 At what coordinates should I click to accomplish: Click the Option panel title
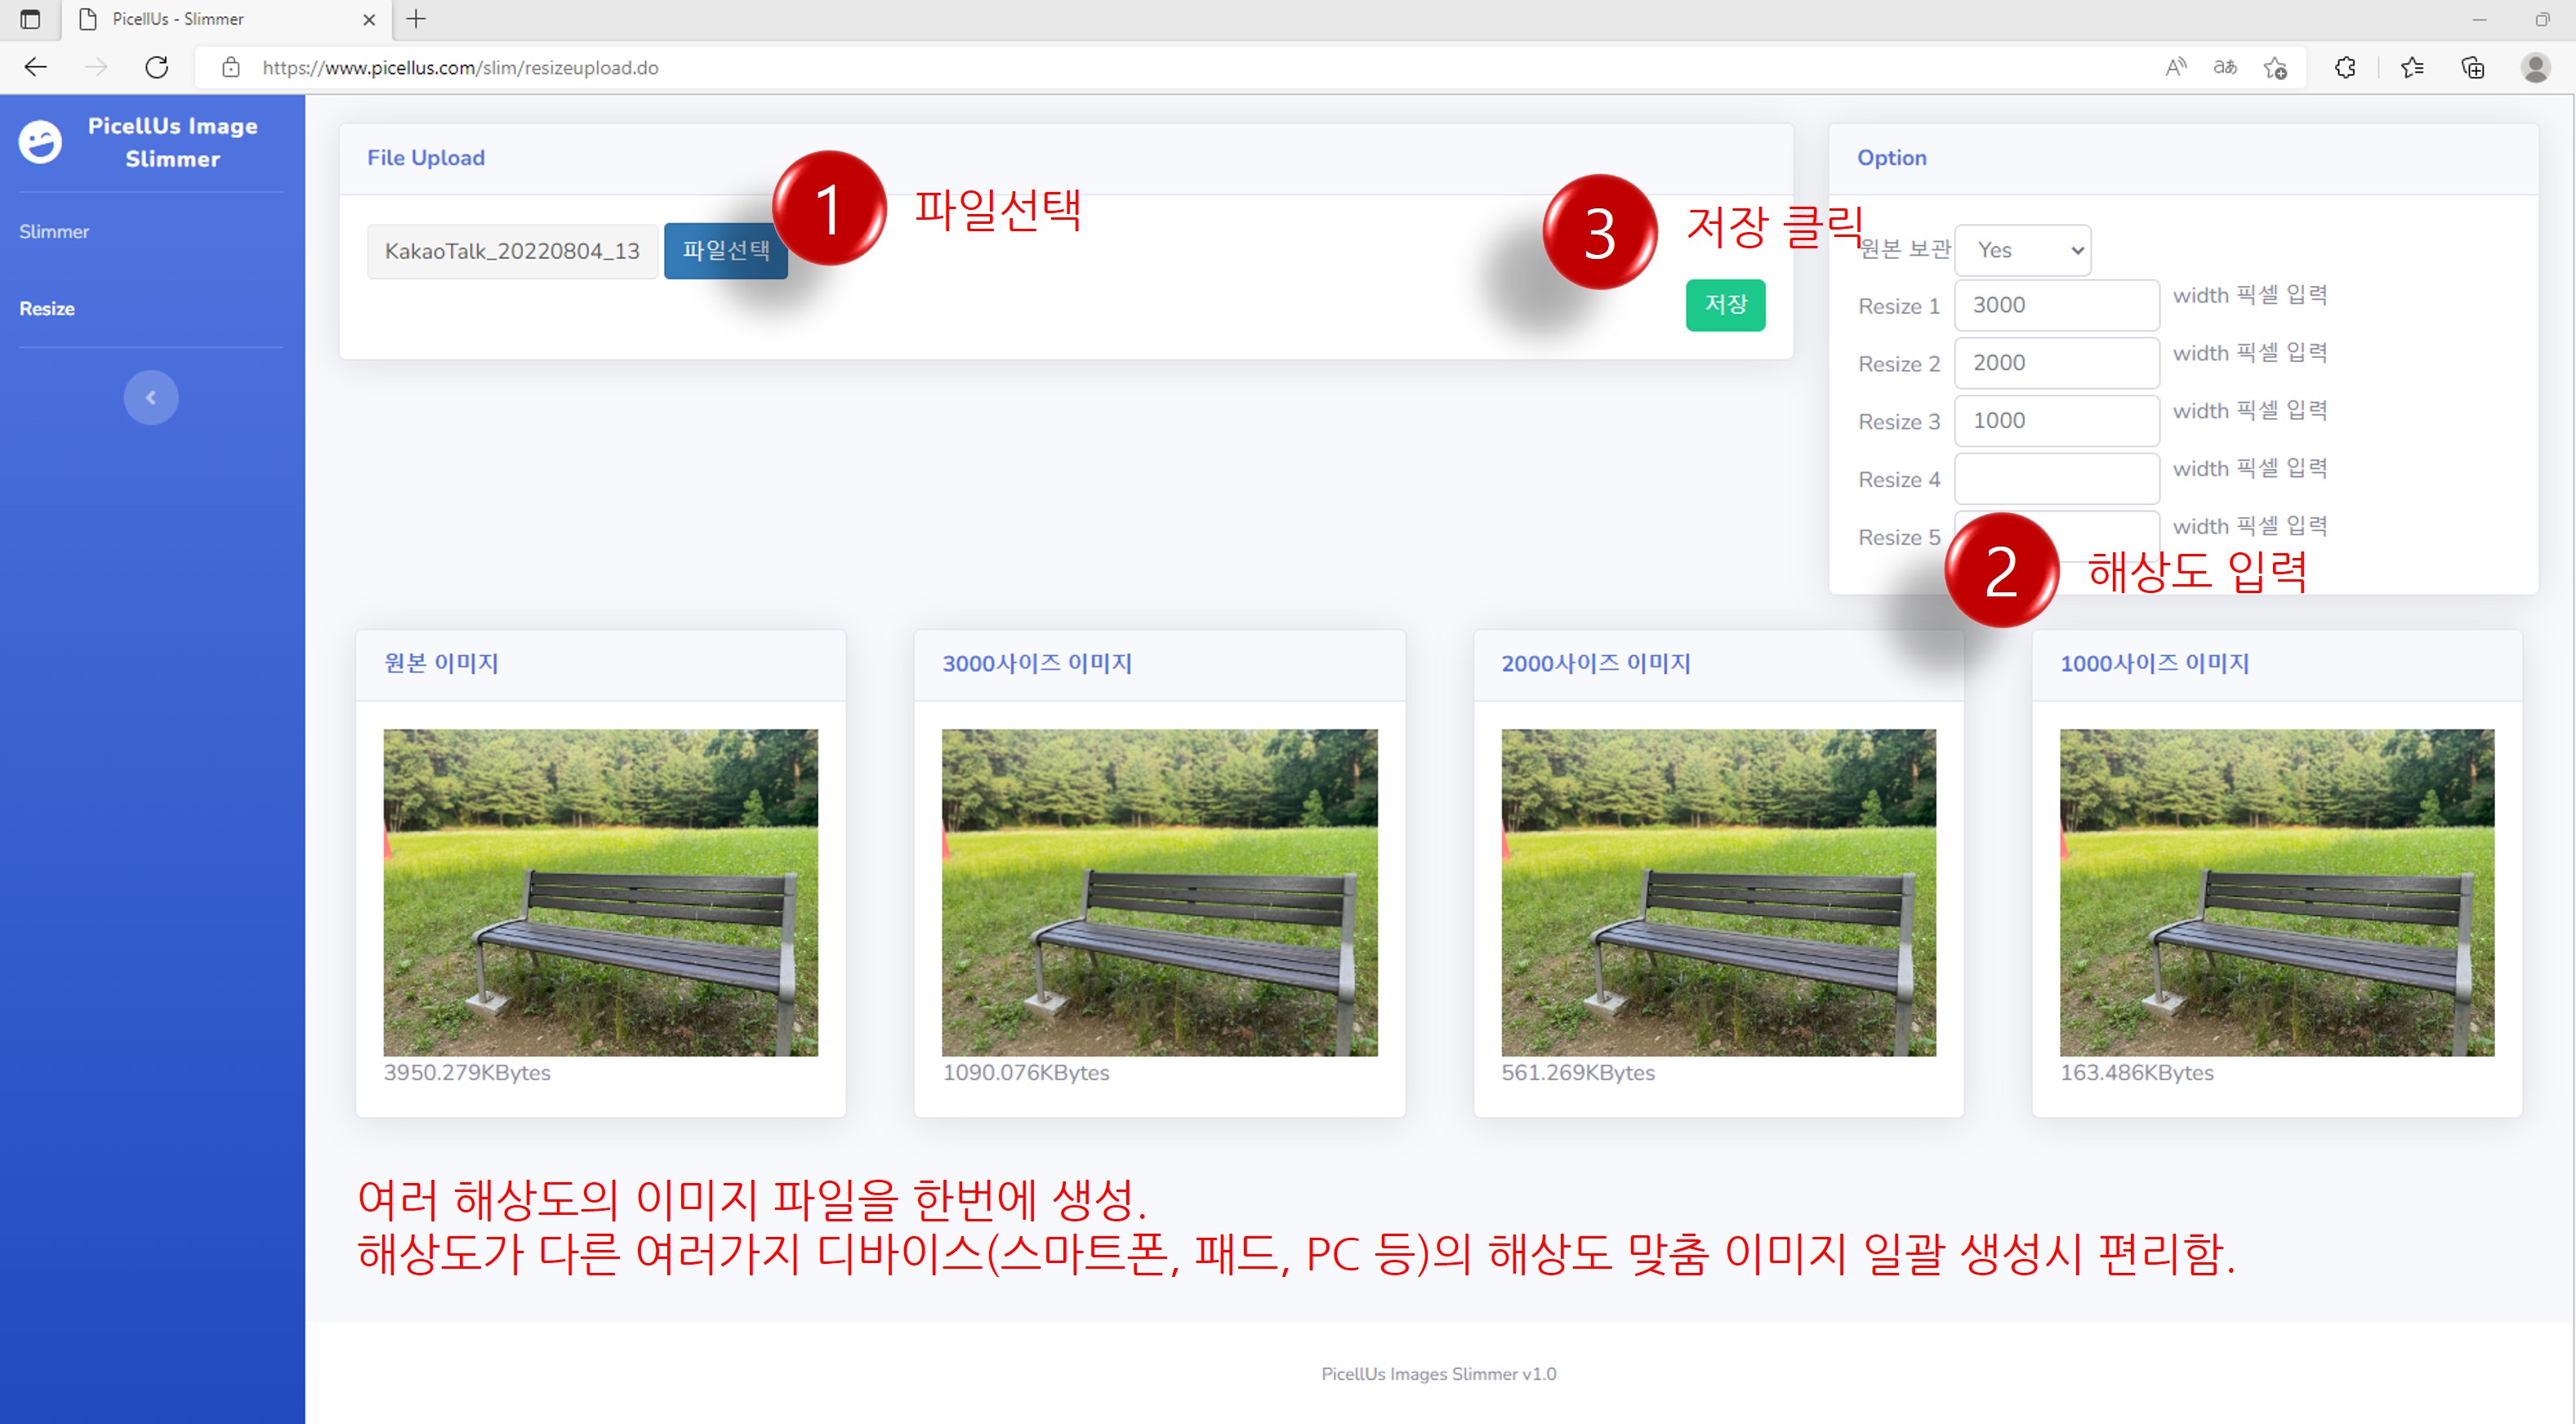(x=1892, y=158)
